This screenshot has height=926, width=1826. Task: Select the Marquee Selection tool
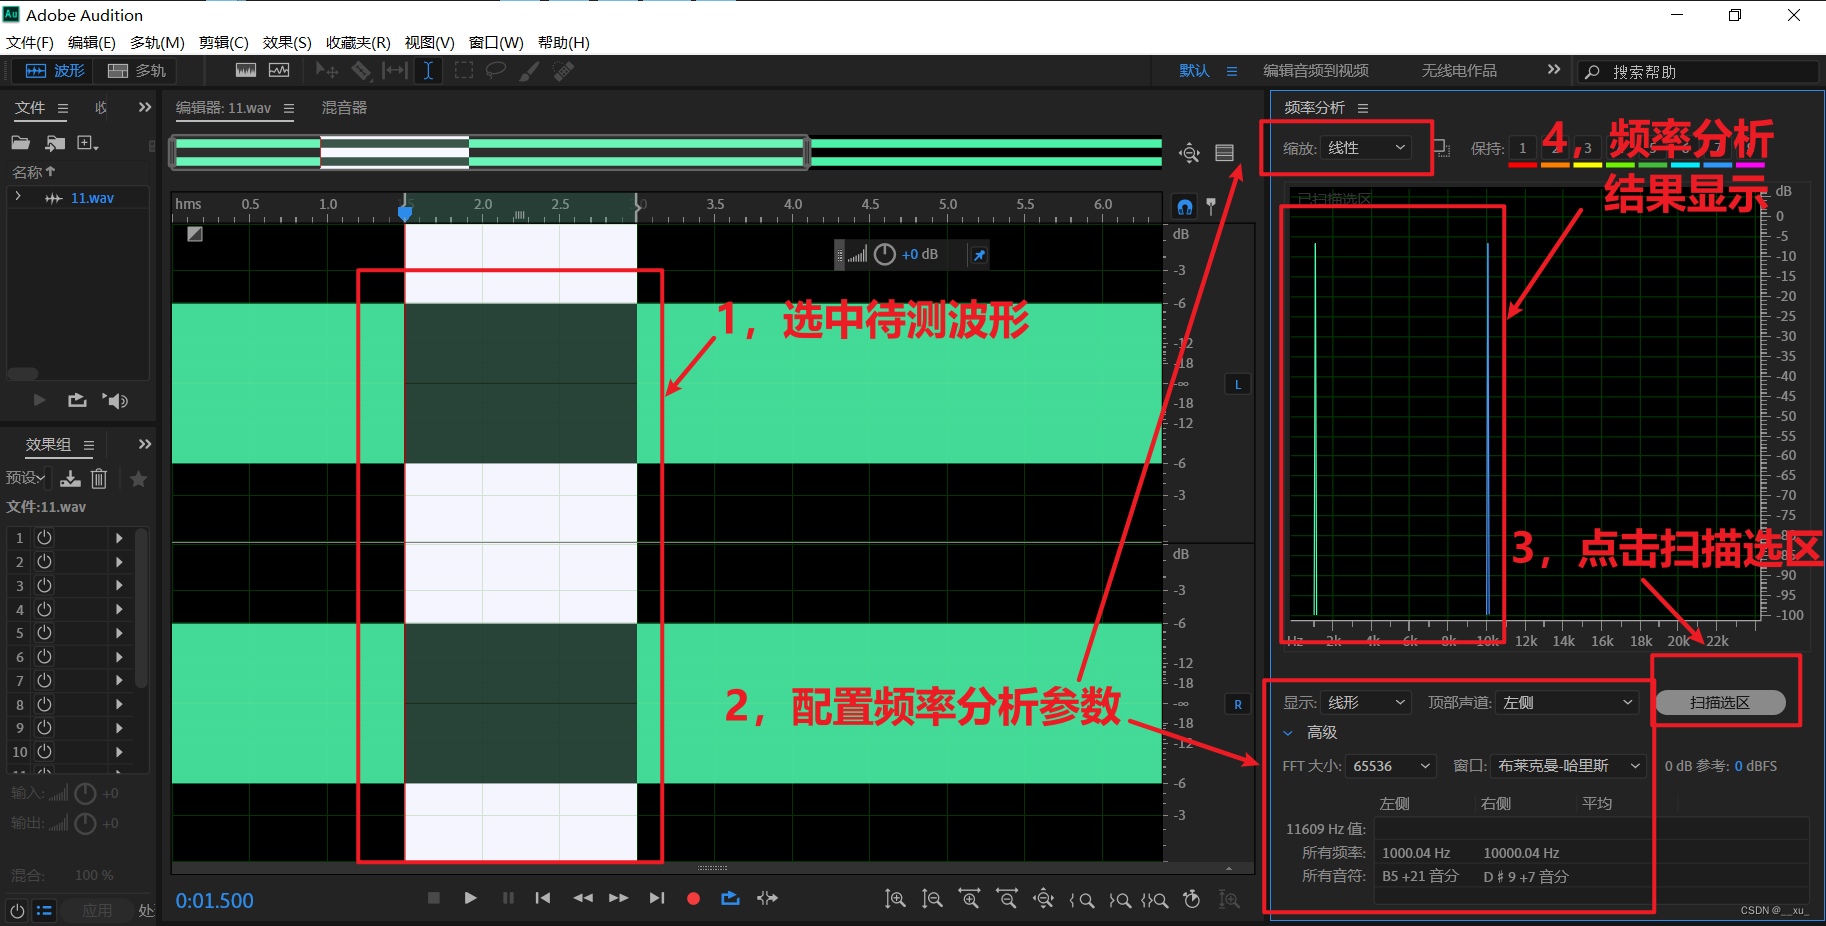point(464,71)
